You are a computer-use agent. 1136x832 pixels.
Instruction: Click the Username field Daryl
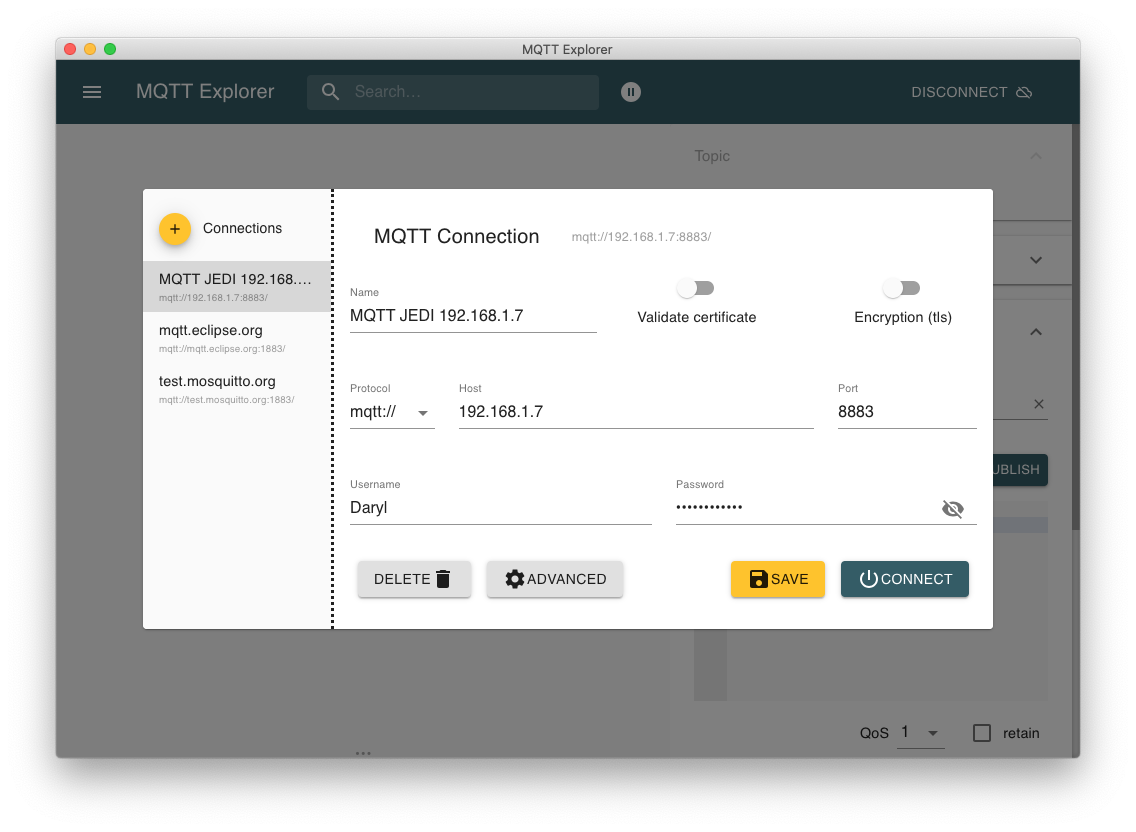501,507
